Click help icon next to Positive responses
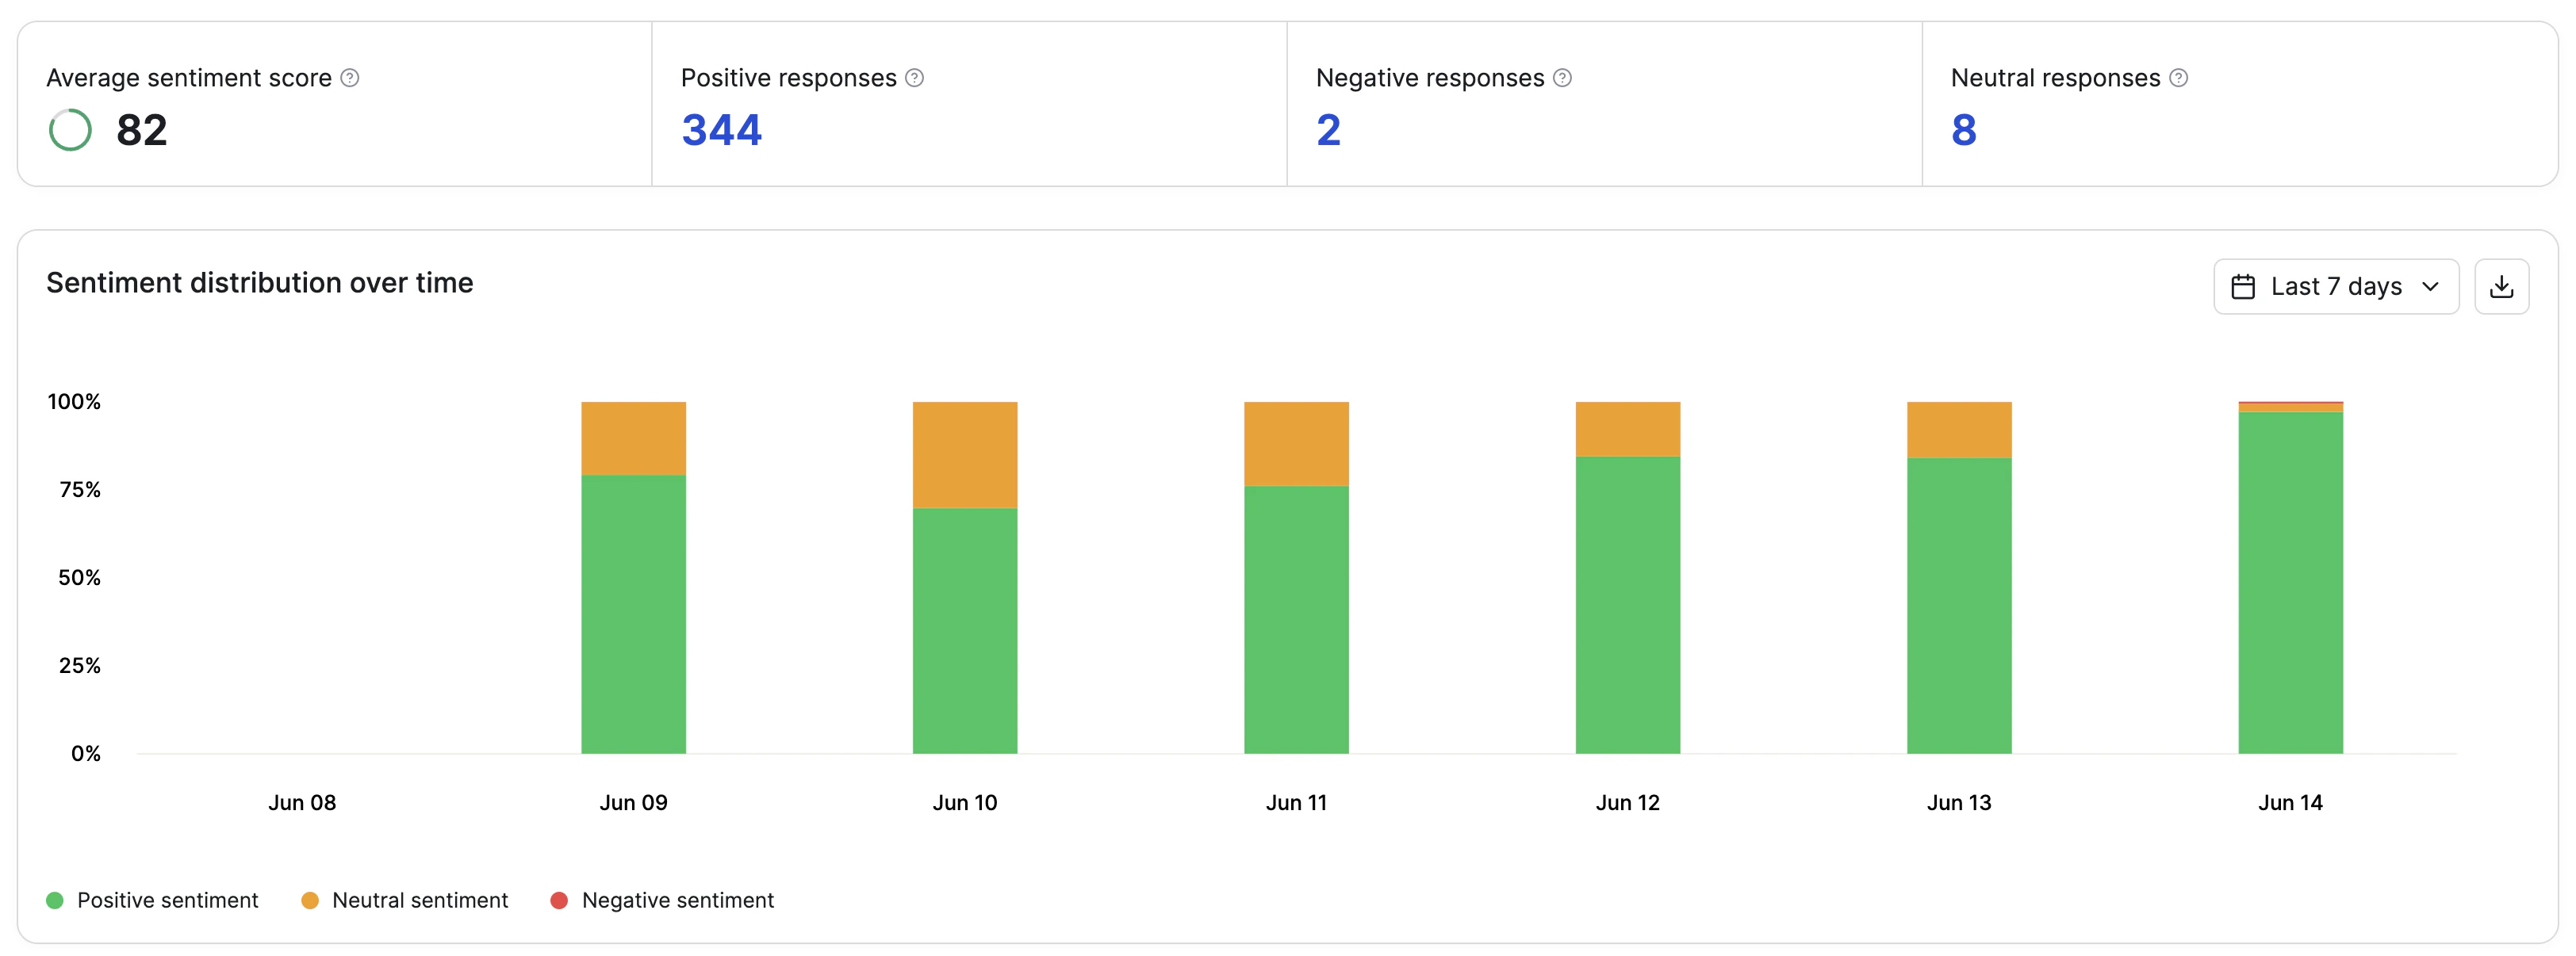This screenshot has width=2576, height=956. tap(914, 78)
